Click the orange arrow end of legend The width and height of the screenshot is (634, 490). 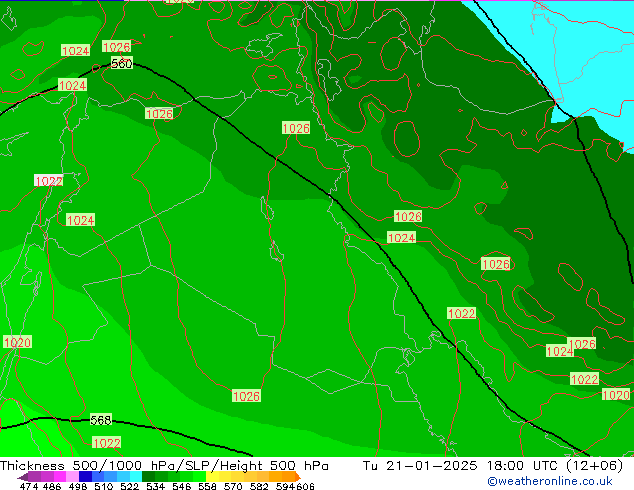(298, 477)
